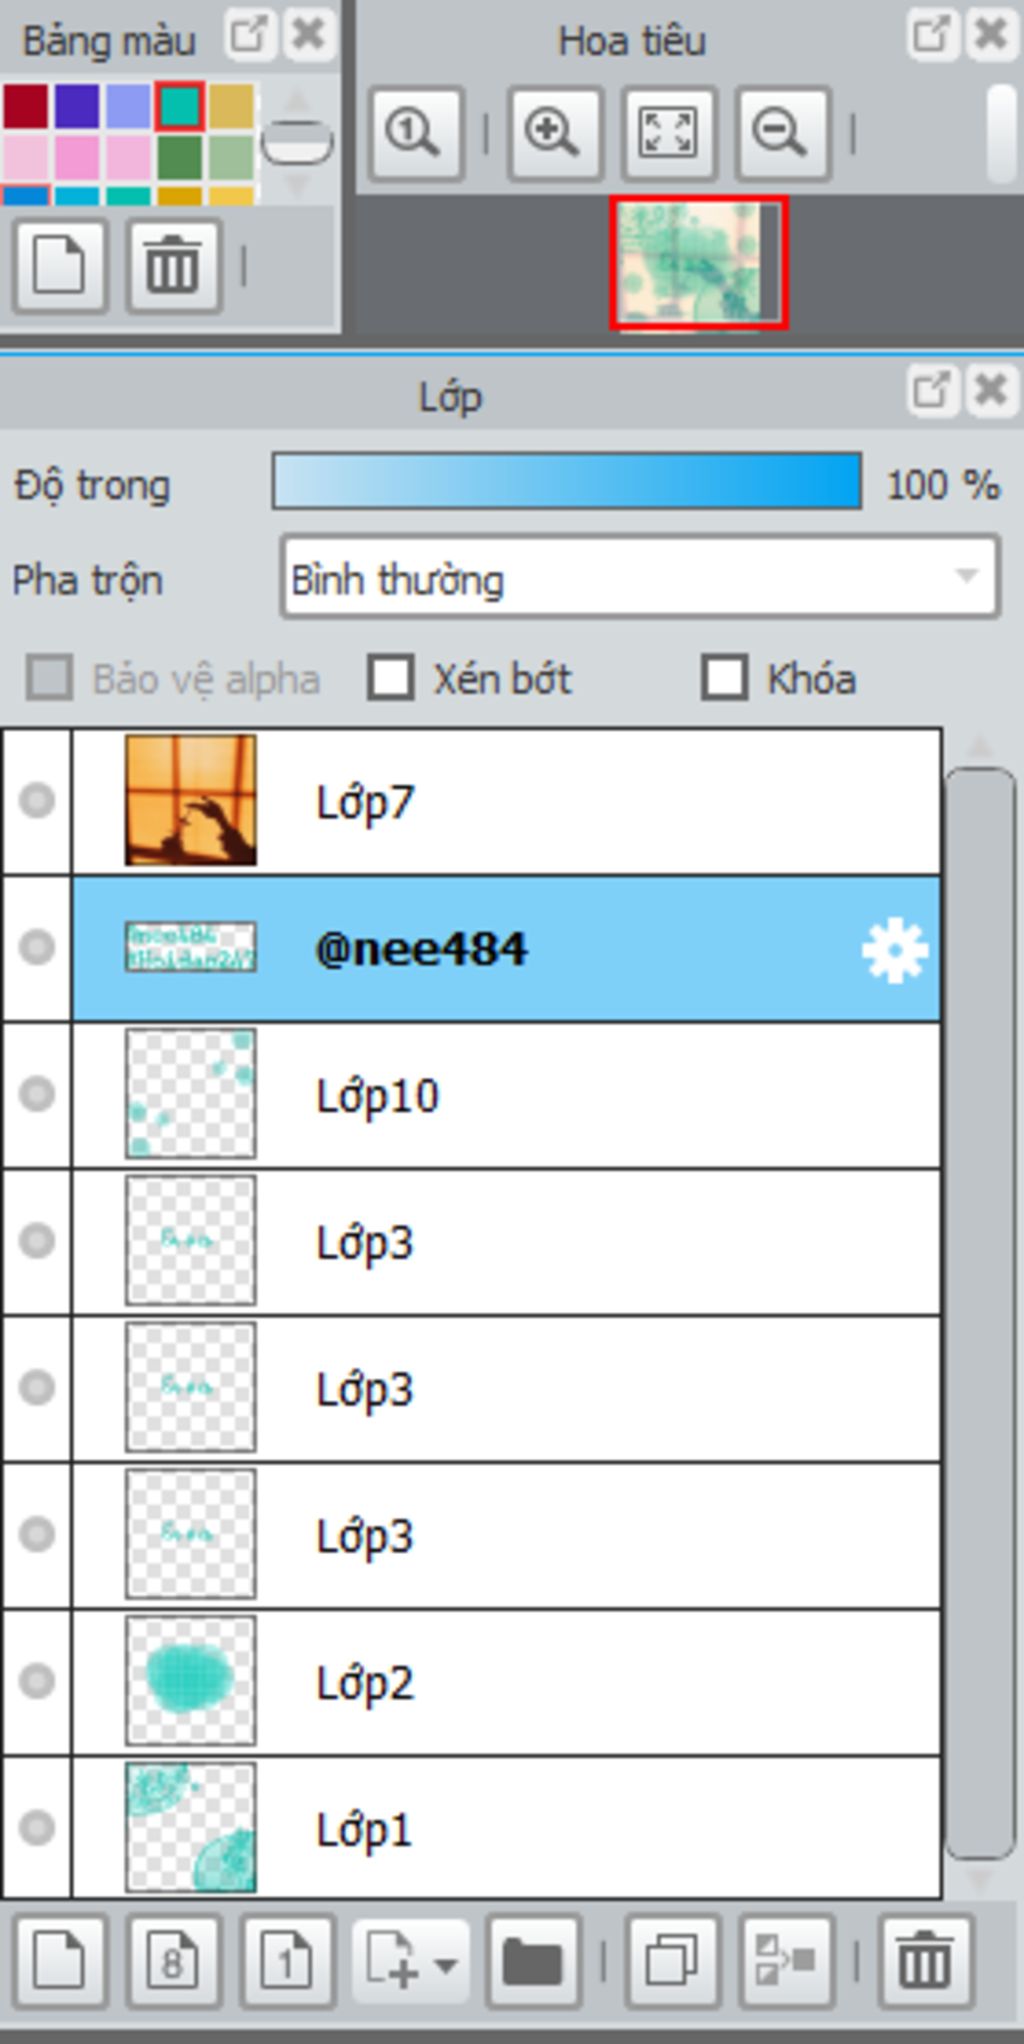The image size is (1024, 2044).
Task: Open settings gear on @nee484 layer
Action: pyautogui.click(x=895, y=950)
